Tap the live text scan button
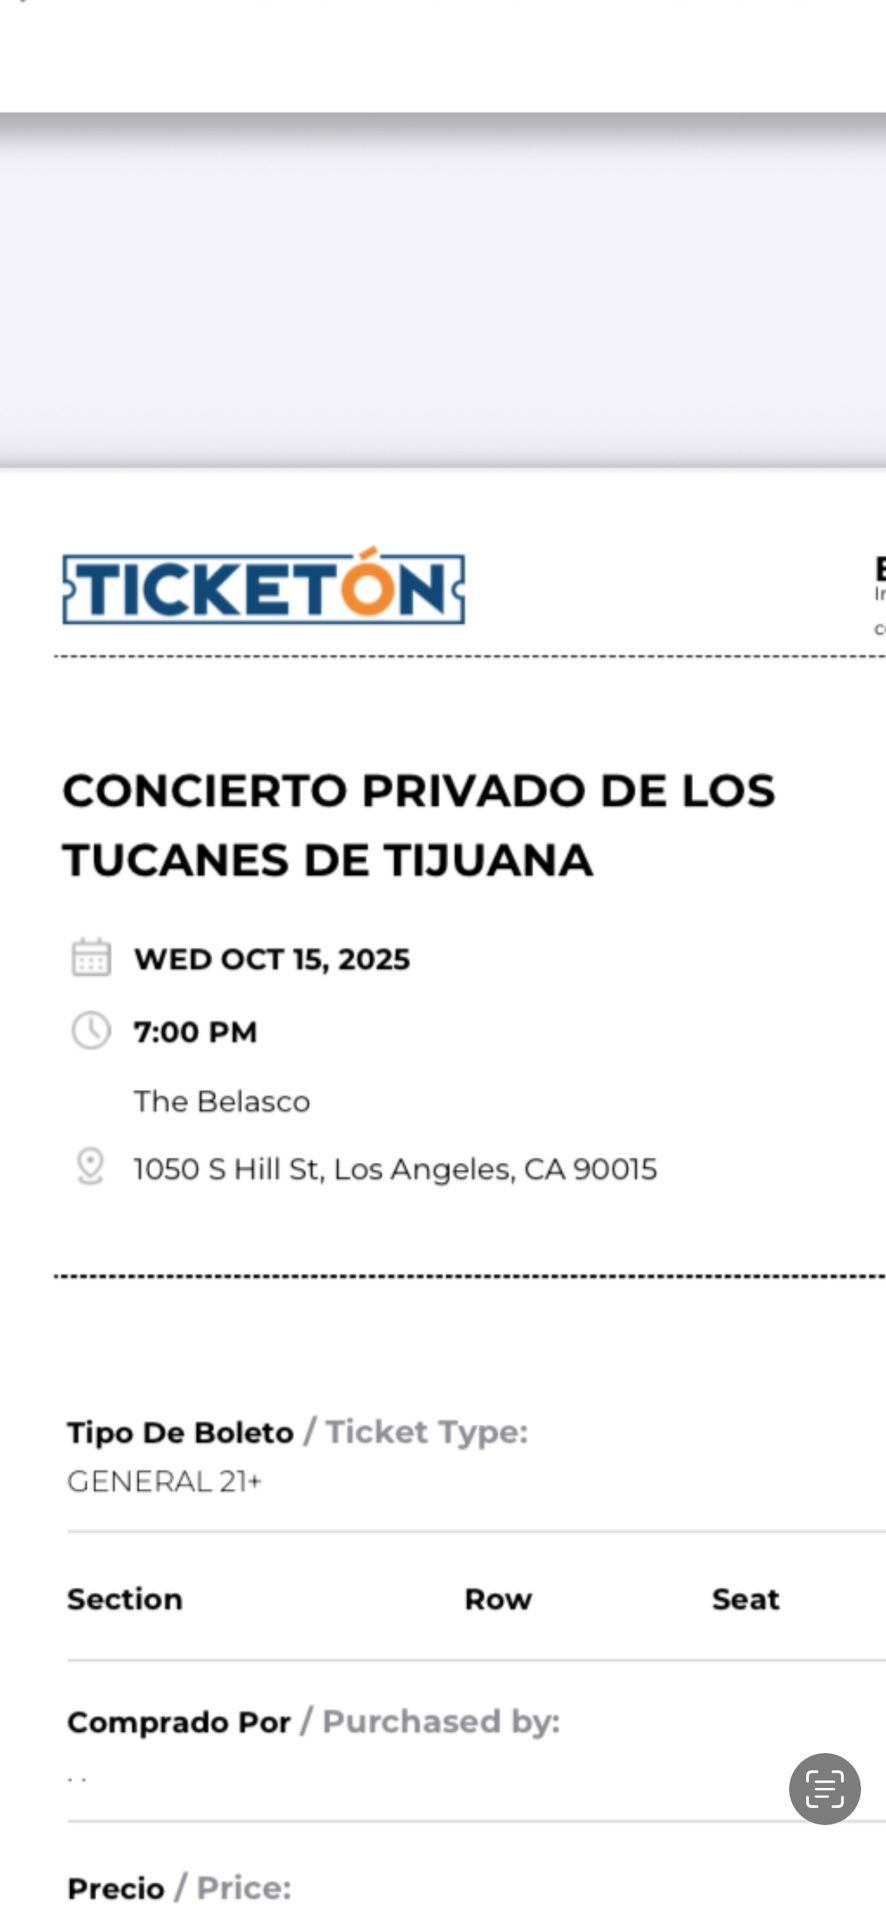 point(824,1788)
